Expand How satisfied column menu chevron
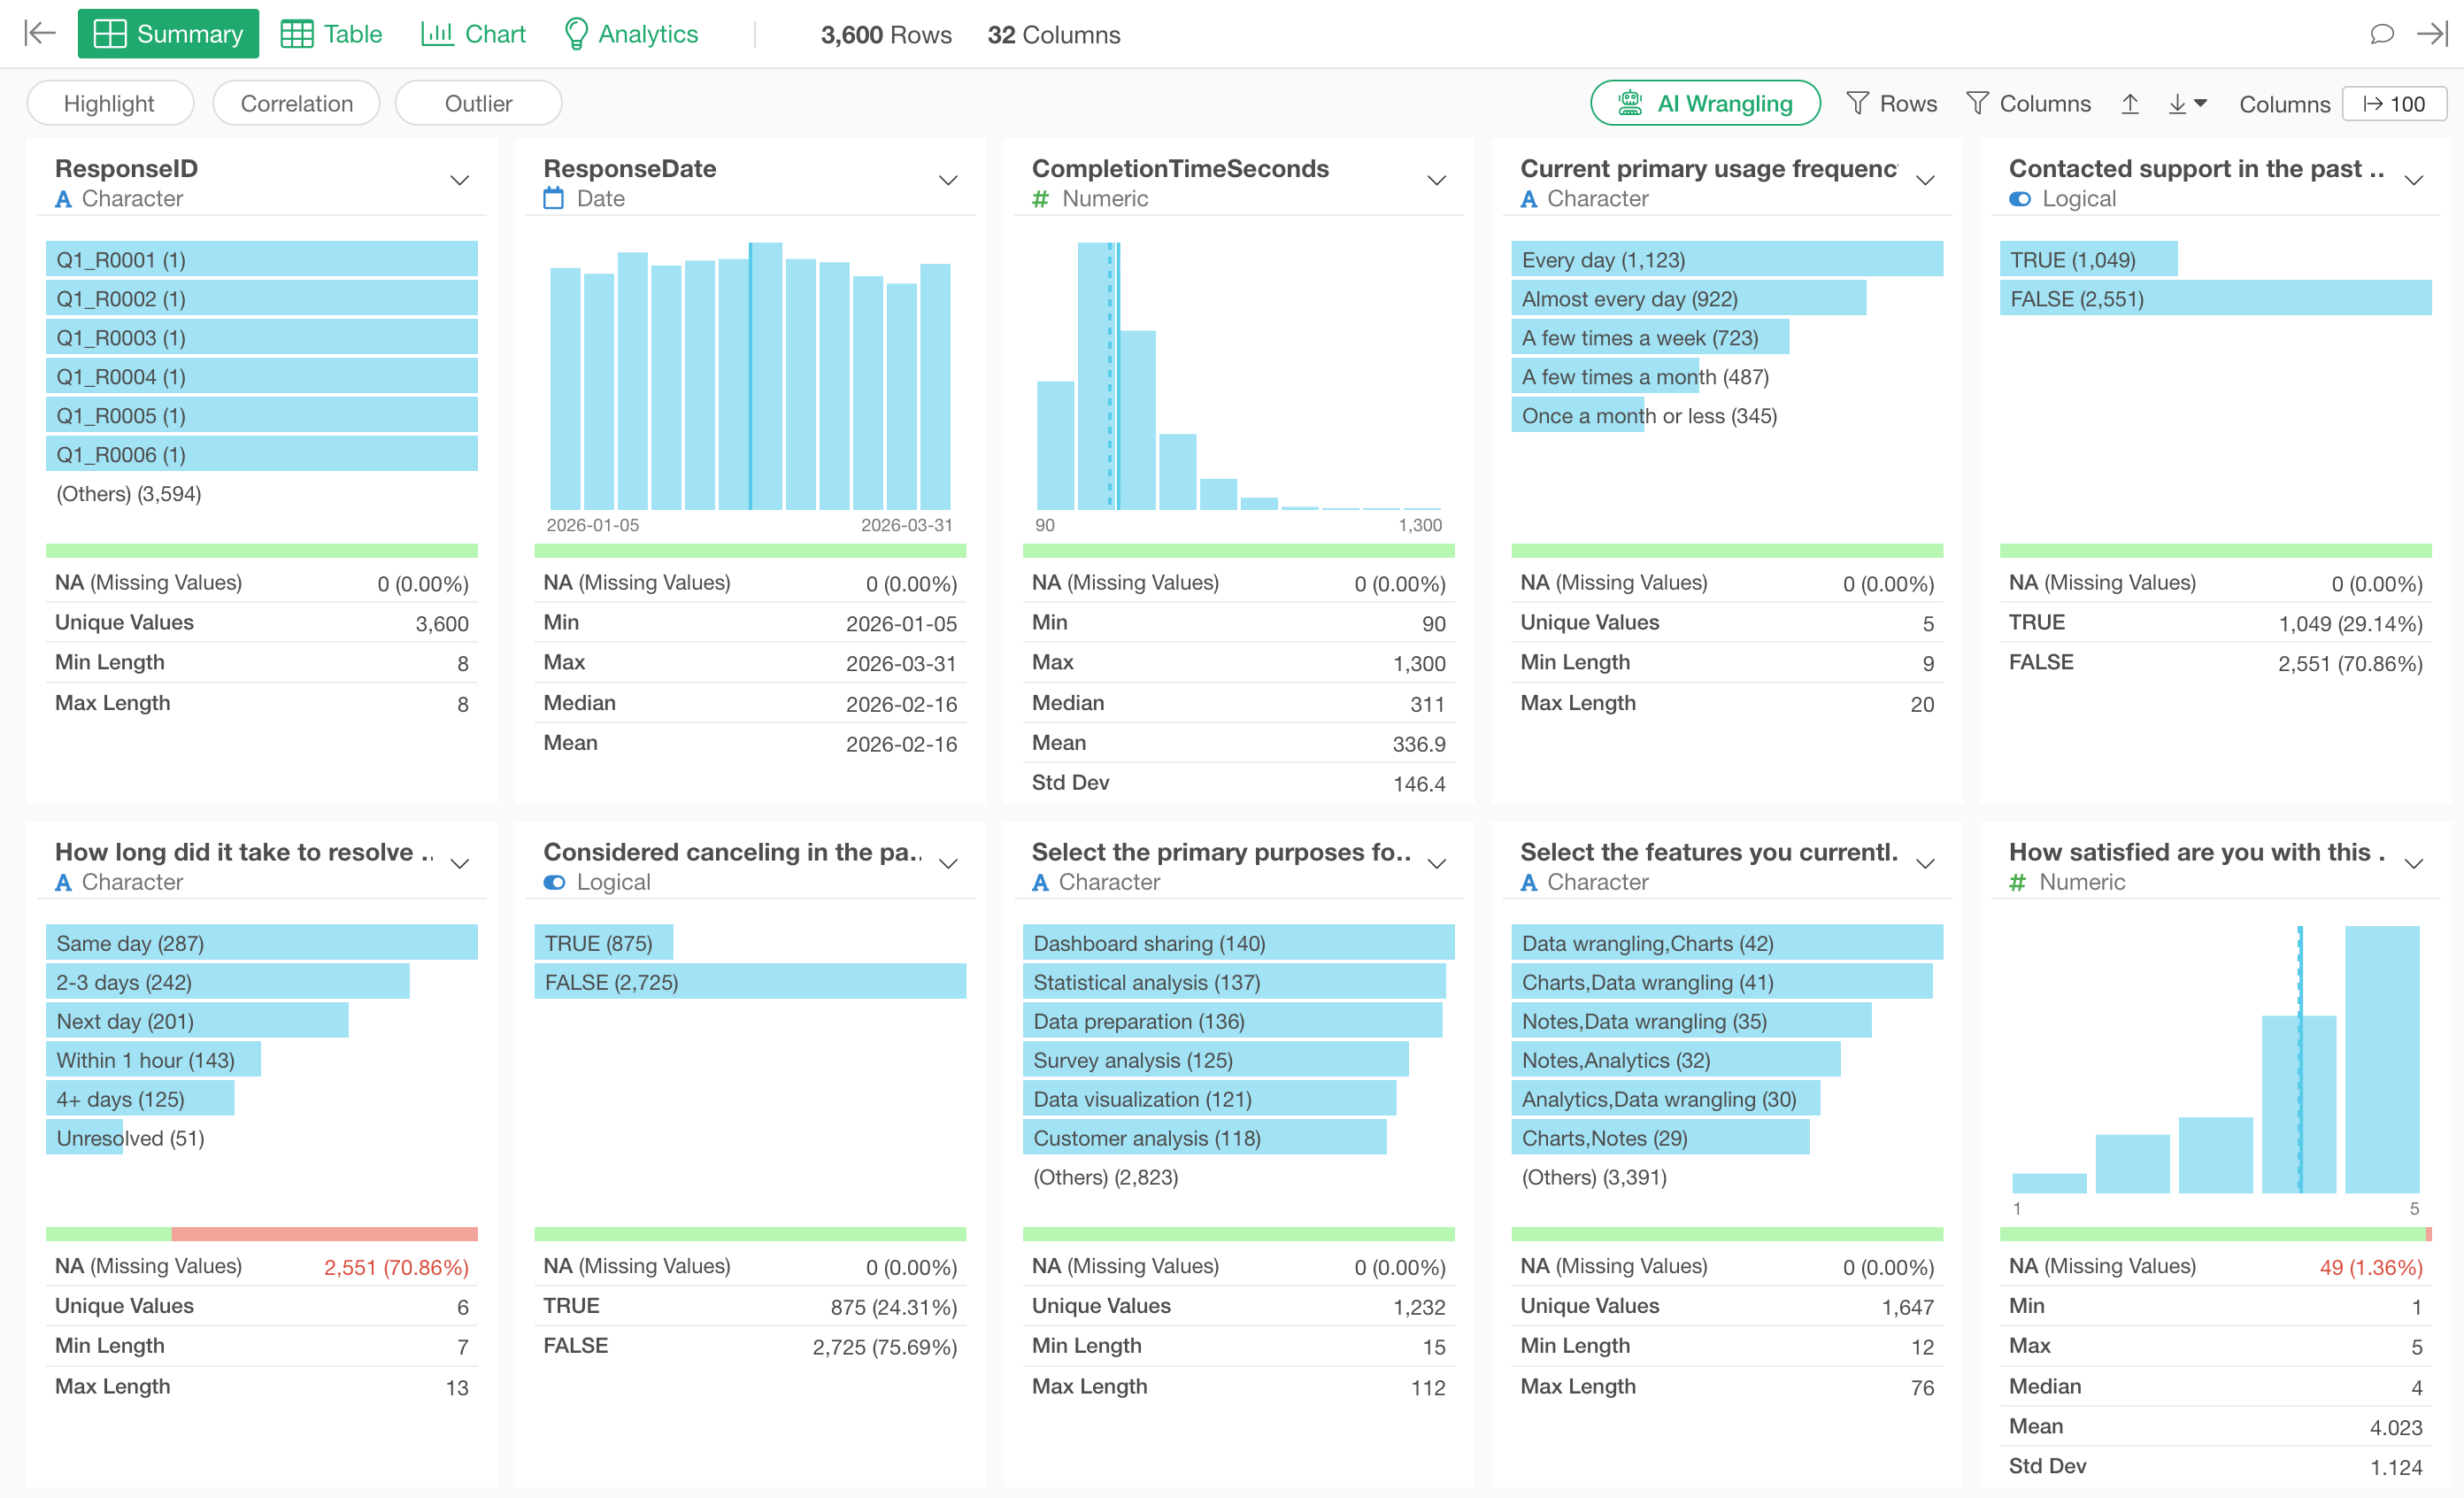The image size is (2464, 1498). tap(2414, 864)
